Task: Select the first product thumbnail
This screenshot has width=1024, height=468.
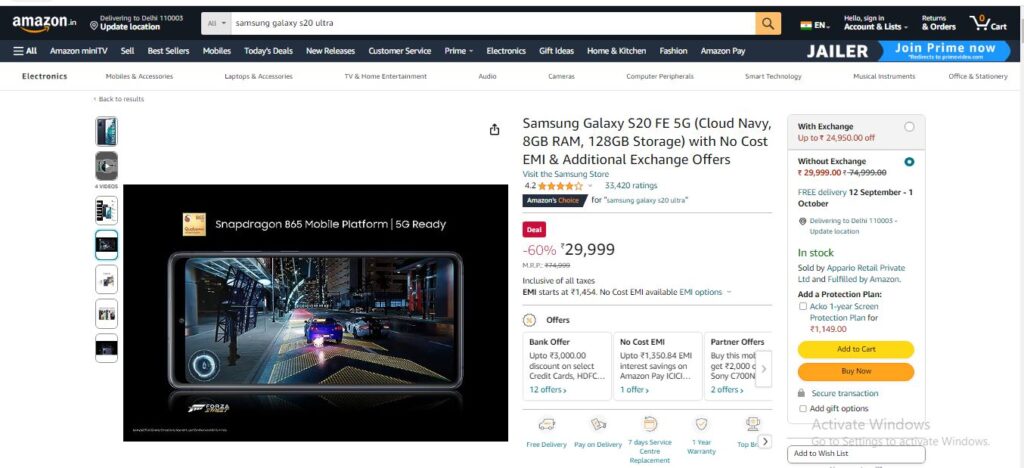Action: coord(106,131)
